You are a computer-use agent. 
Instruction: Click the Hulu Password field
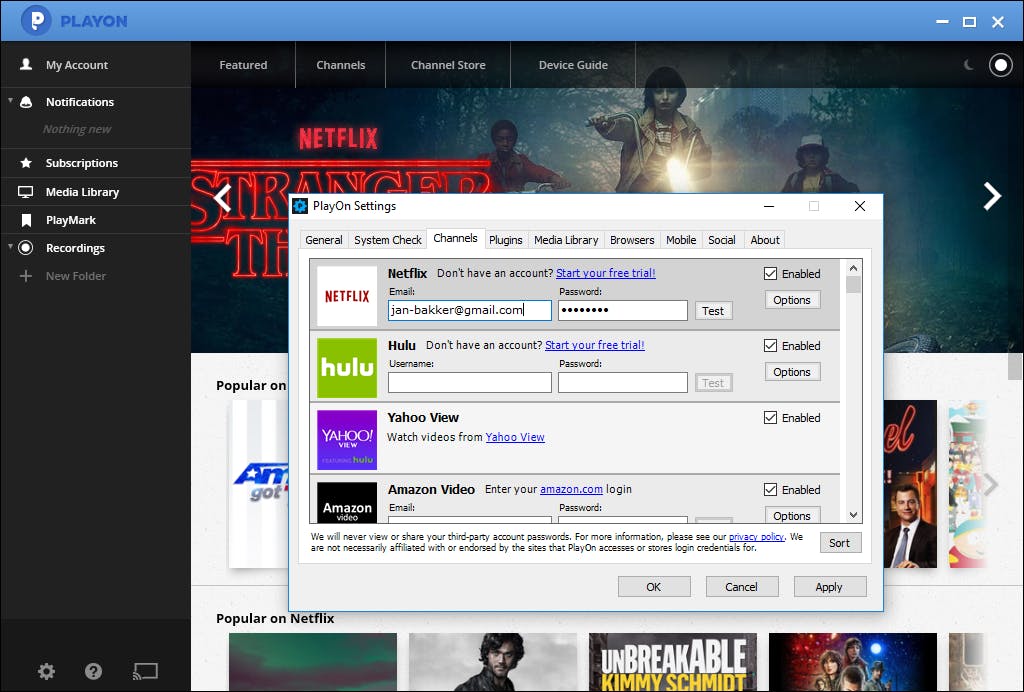pos(622,382)
